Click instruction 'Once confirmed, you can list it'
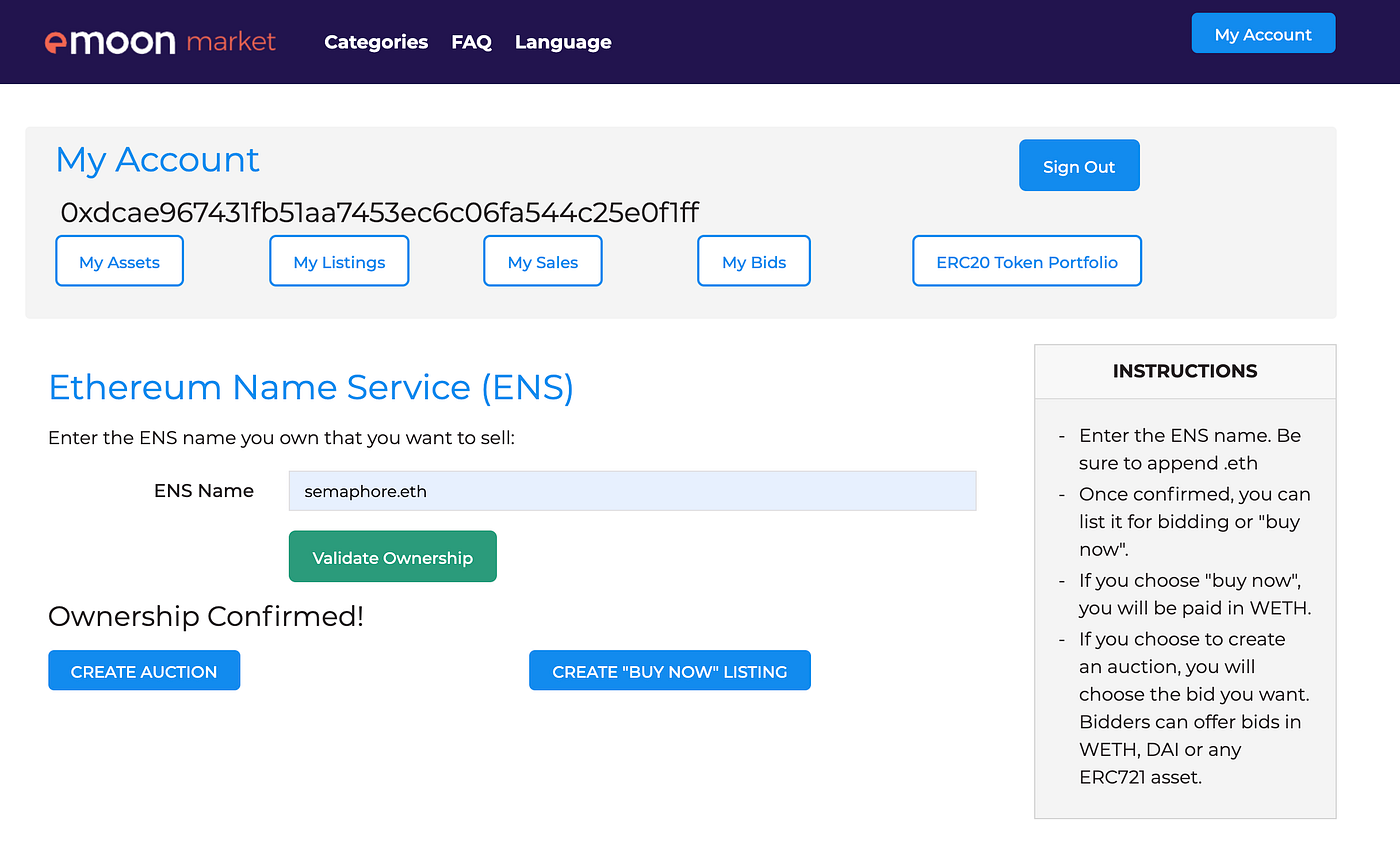This screenshot has height=855, width=1400. point(1194,521)
